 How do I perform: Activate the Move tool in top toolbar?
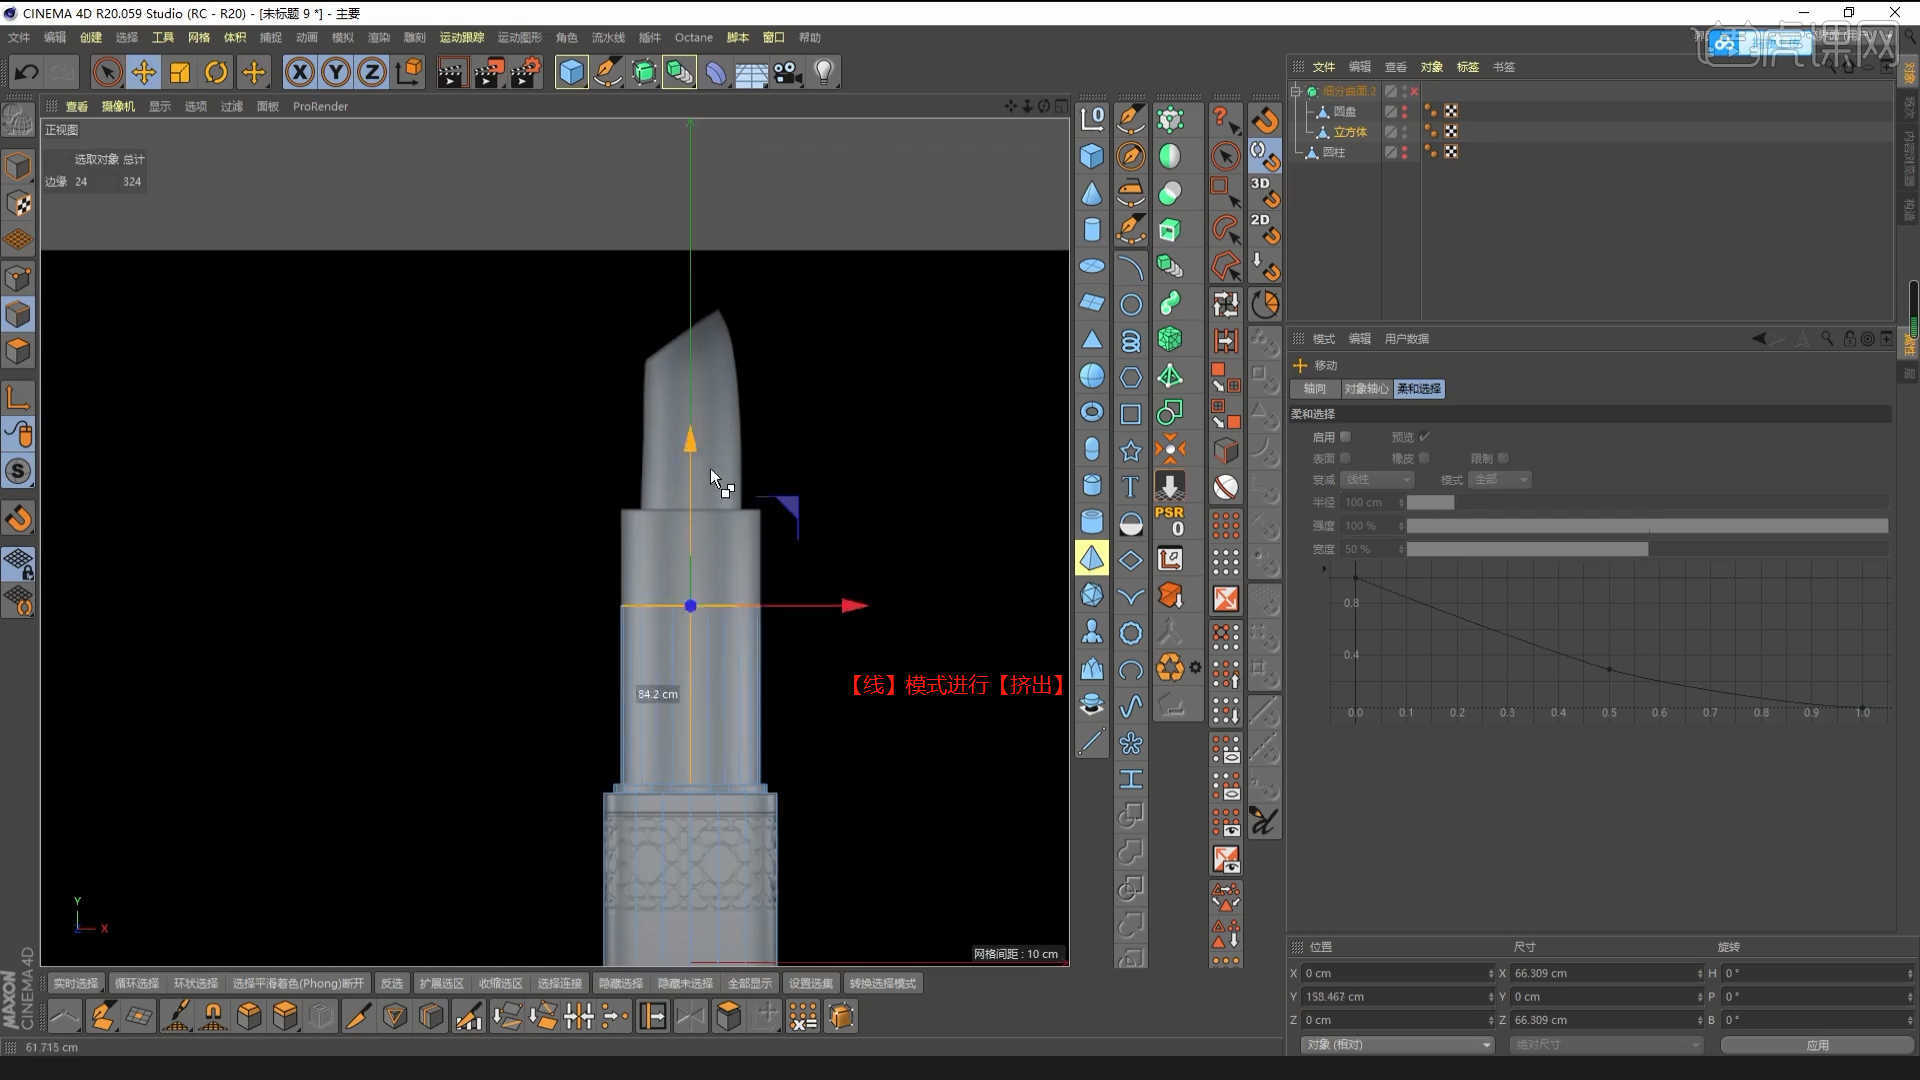coord(144,72)
